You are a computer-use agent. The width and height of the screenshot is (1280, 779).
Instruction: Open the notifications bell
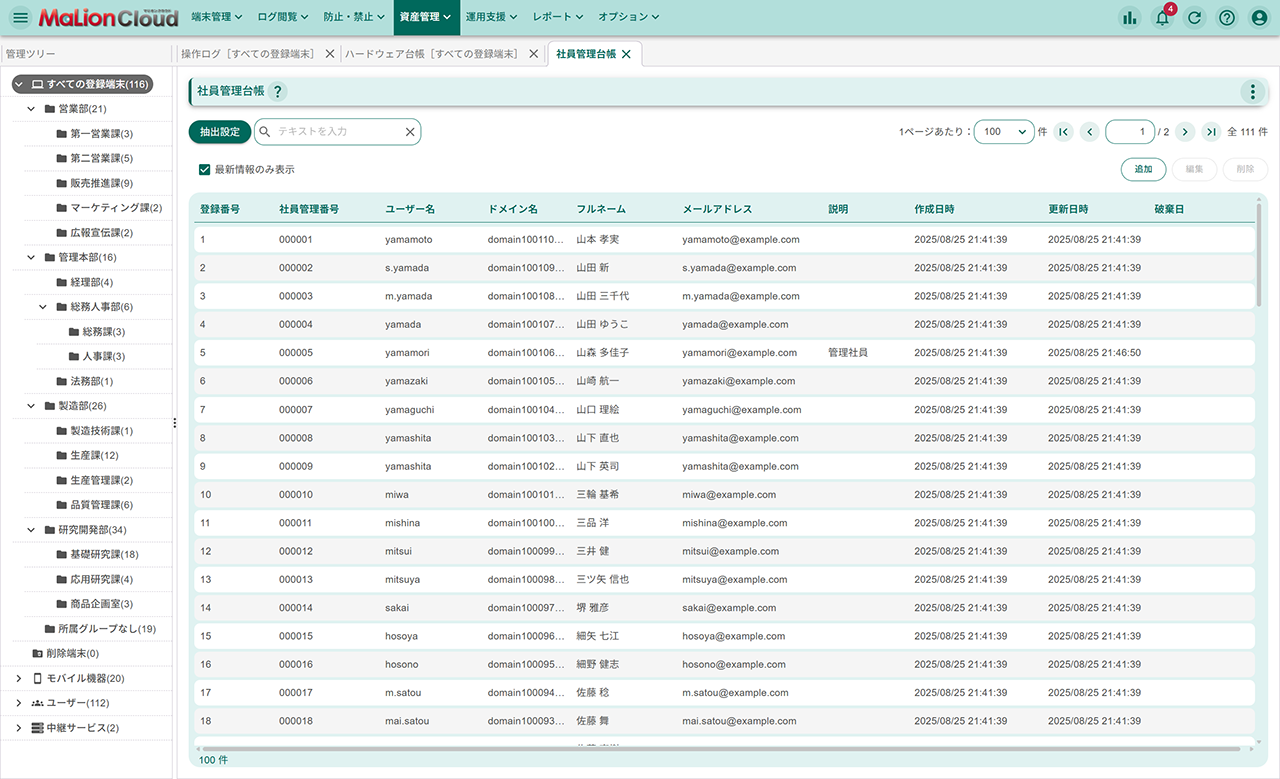[1162, 17]
